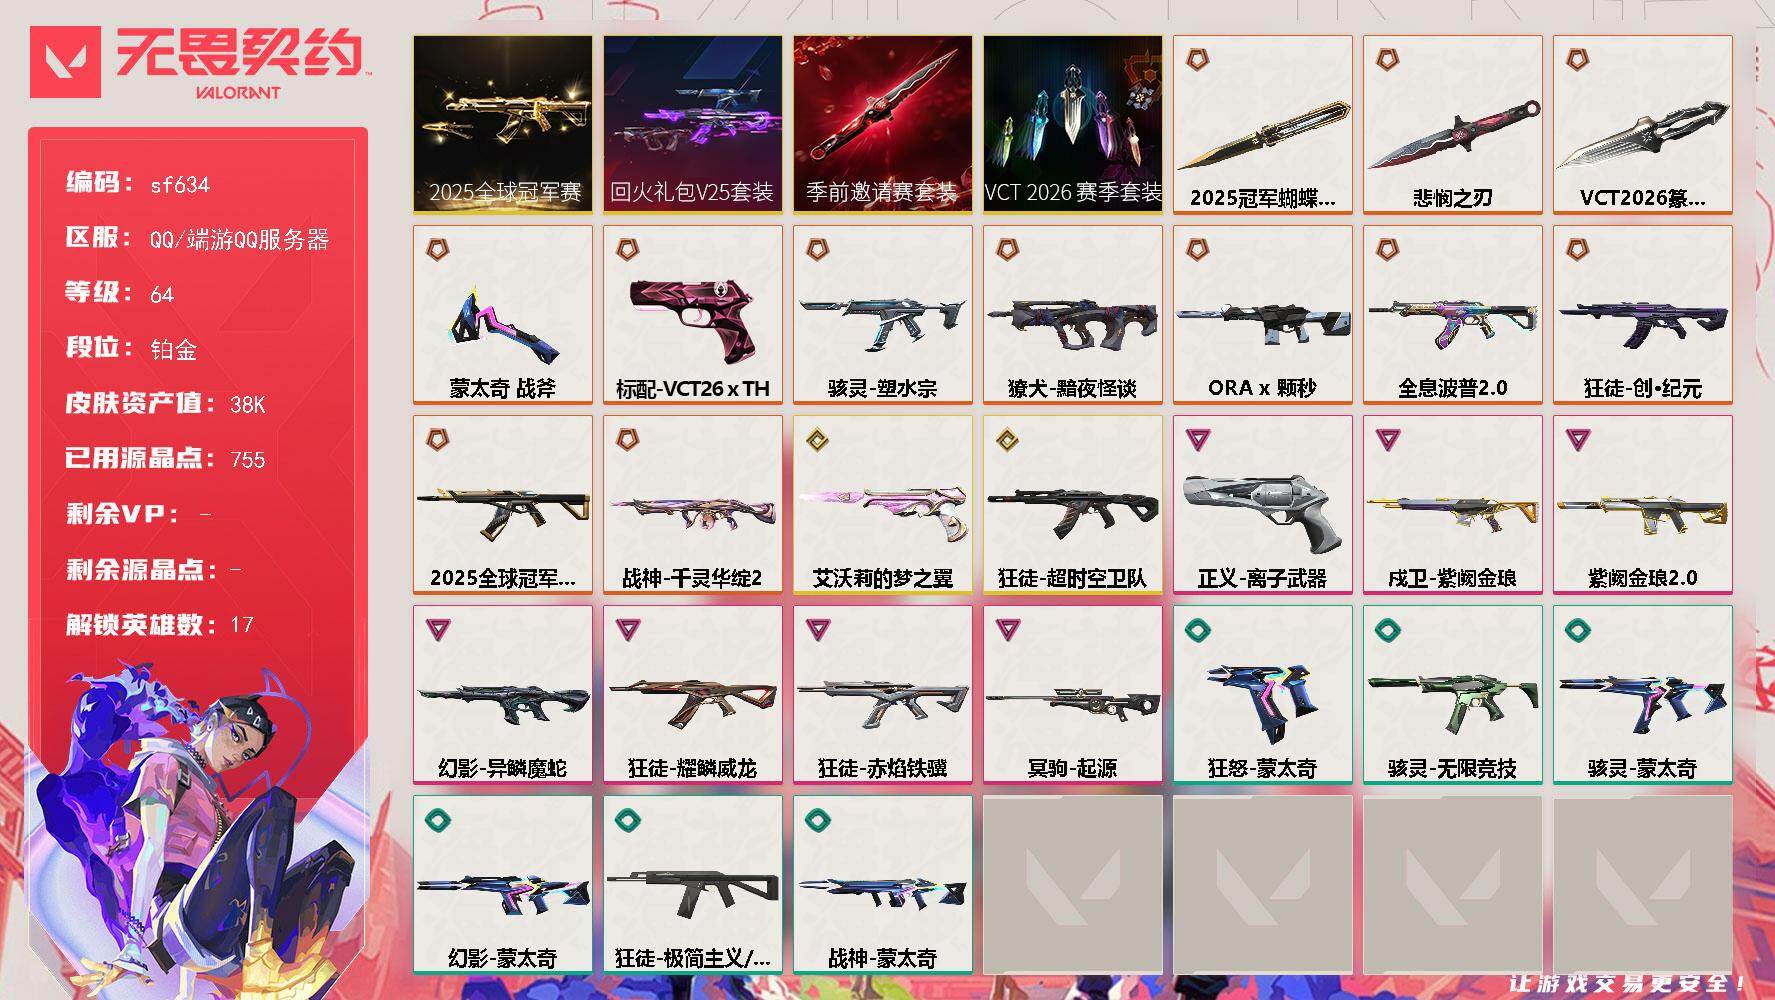Viewport: 1775px width, 1000px height.
Task: Open the 季前邀请赛套装 bundle card
Action: 883,125
